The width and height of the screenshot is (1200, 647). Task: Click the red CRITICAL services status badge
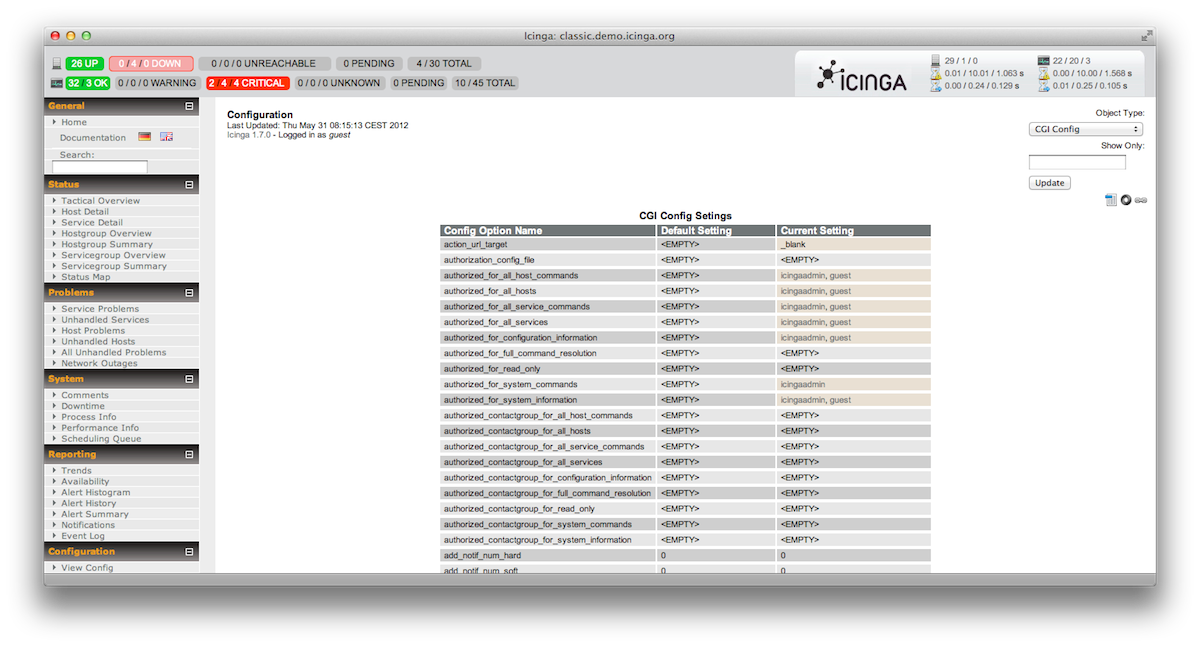pos(247,83)
